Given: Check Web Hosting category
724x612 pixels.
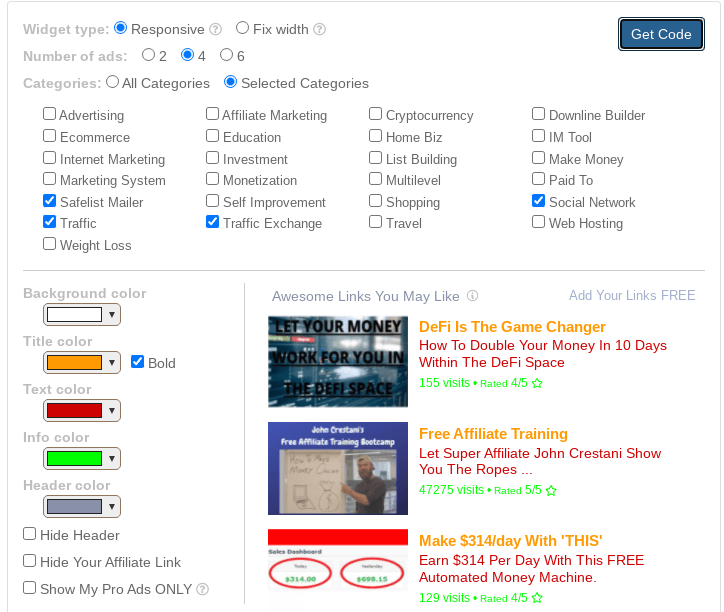Looking at the screenshot, I should pos(538,222).
